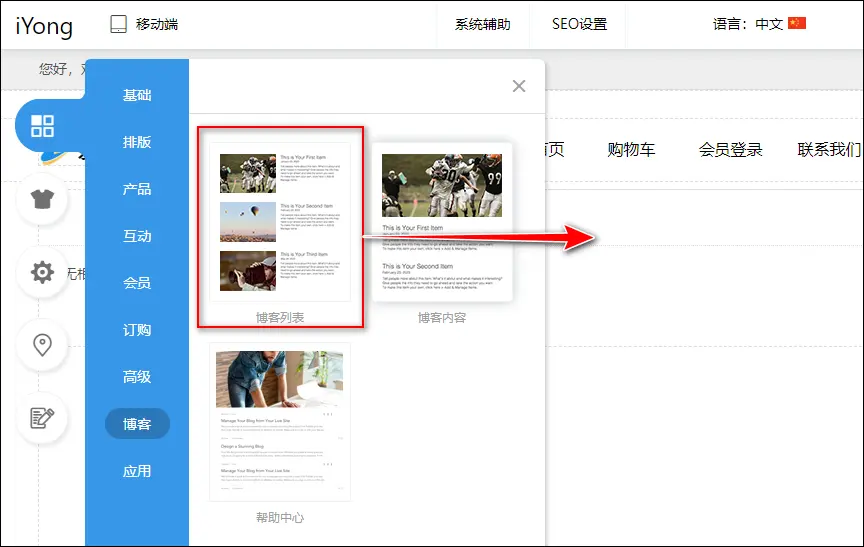The width and height of the screenshot is (864, 547).
Task: Select the 应用 category tab
Action: (x=137, y=471)
